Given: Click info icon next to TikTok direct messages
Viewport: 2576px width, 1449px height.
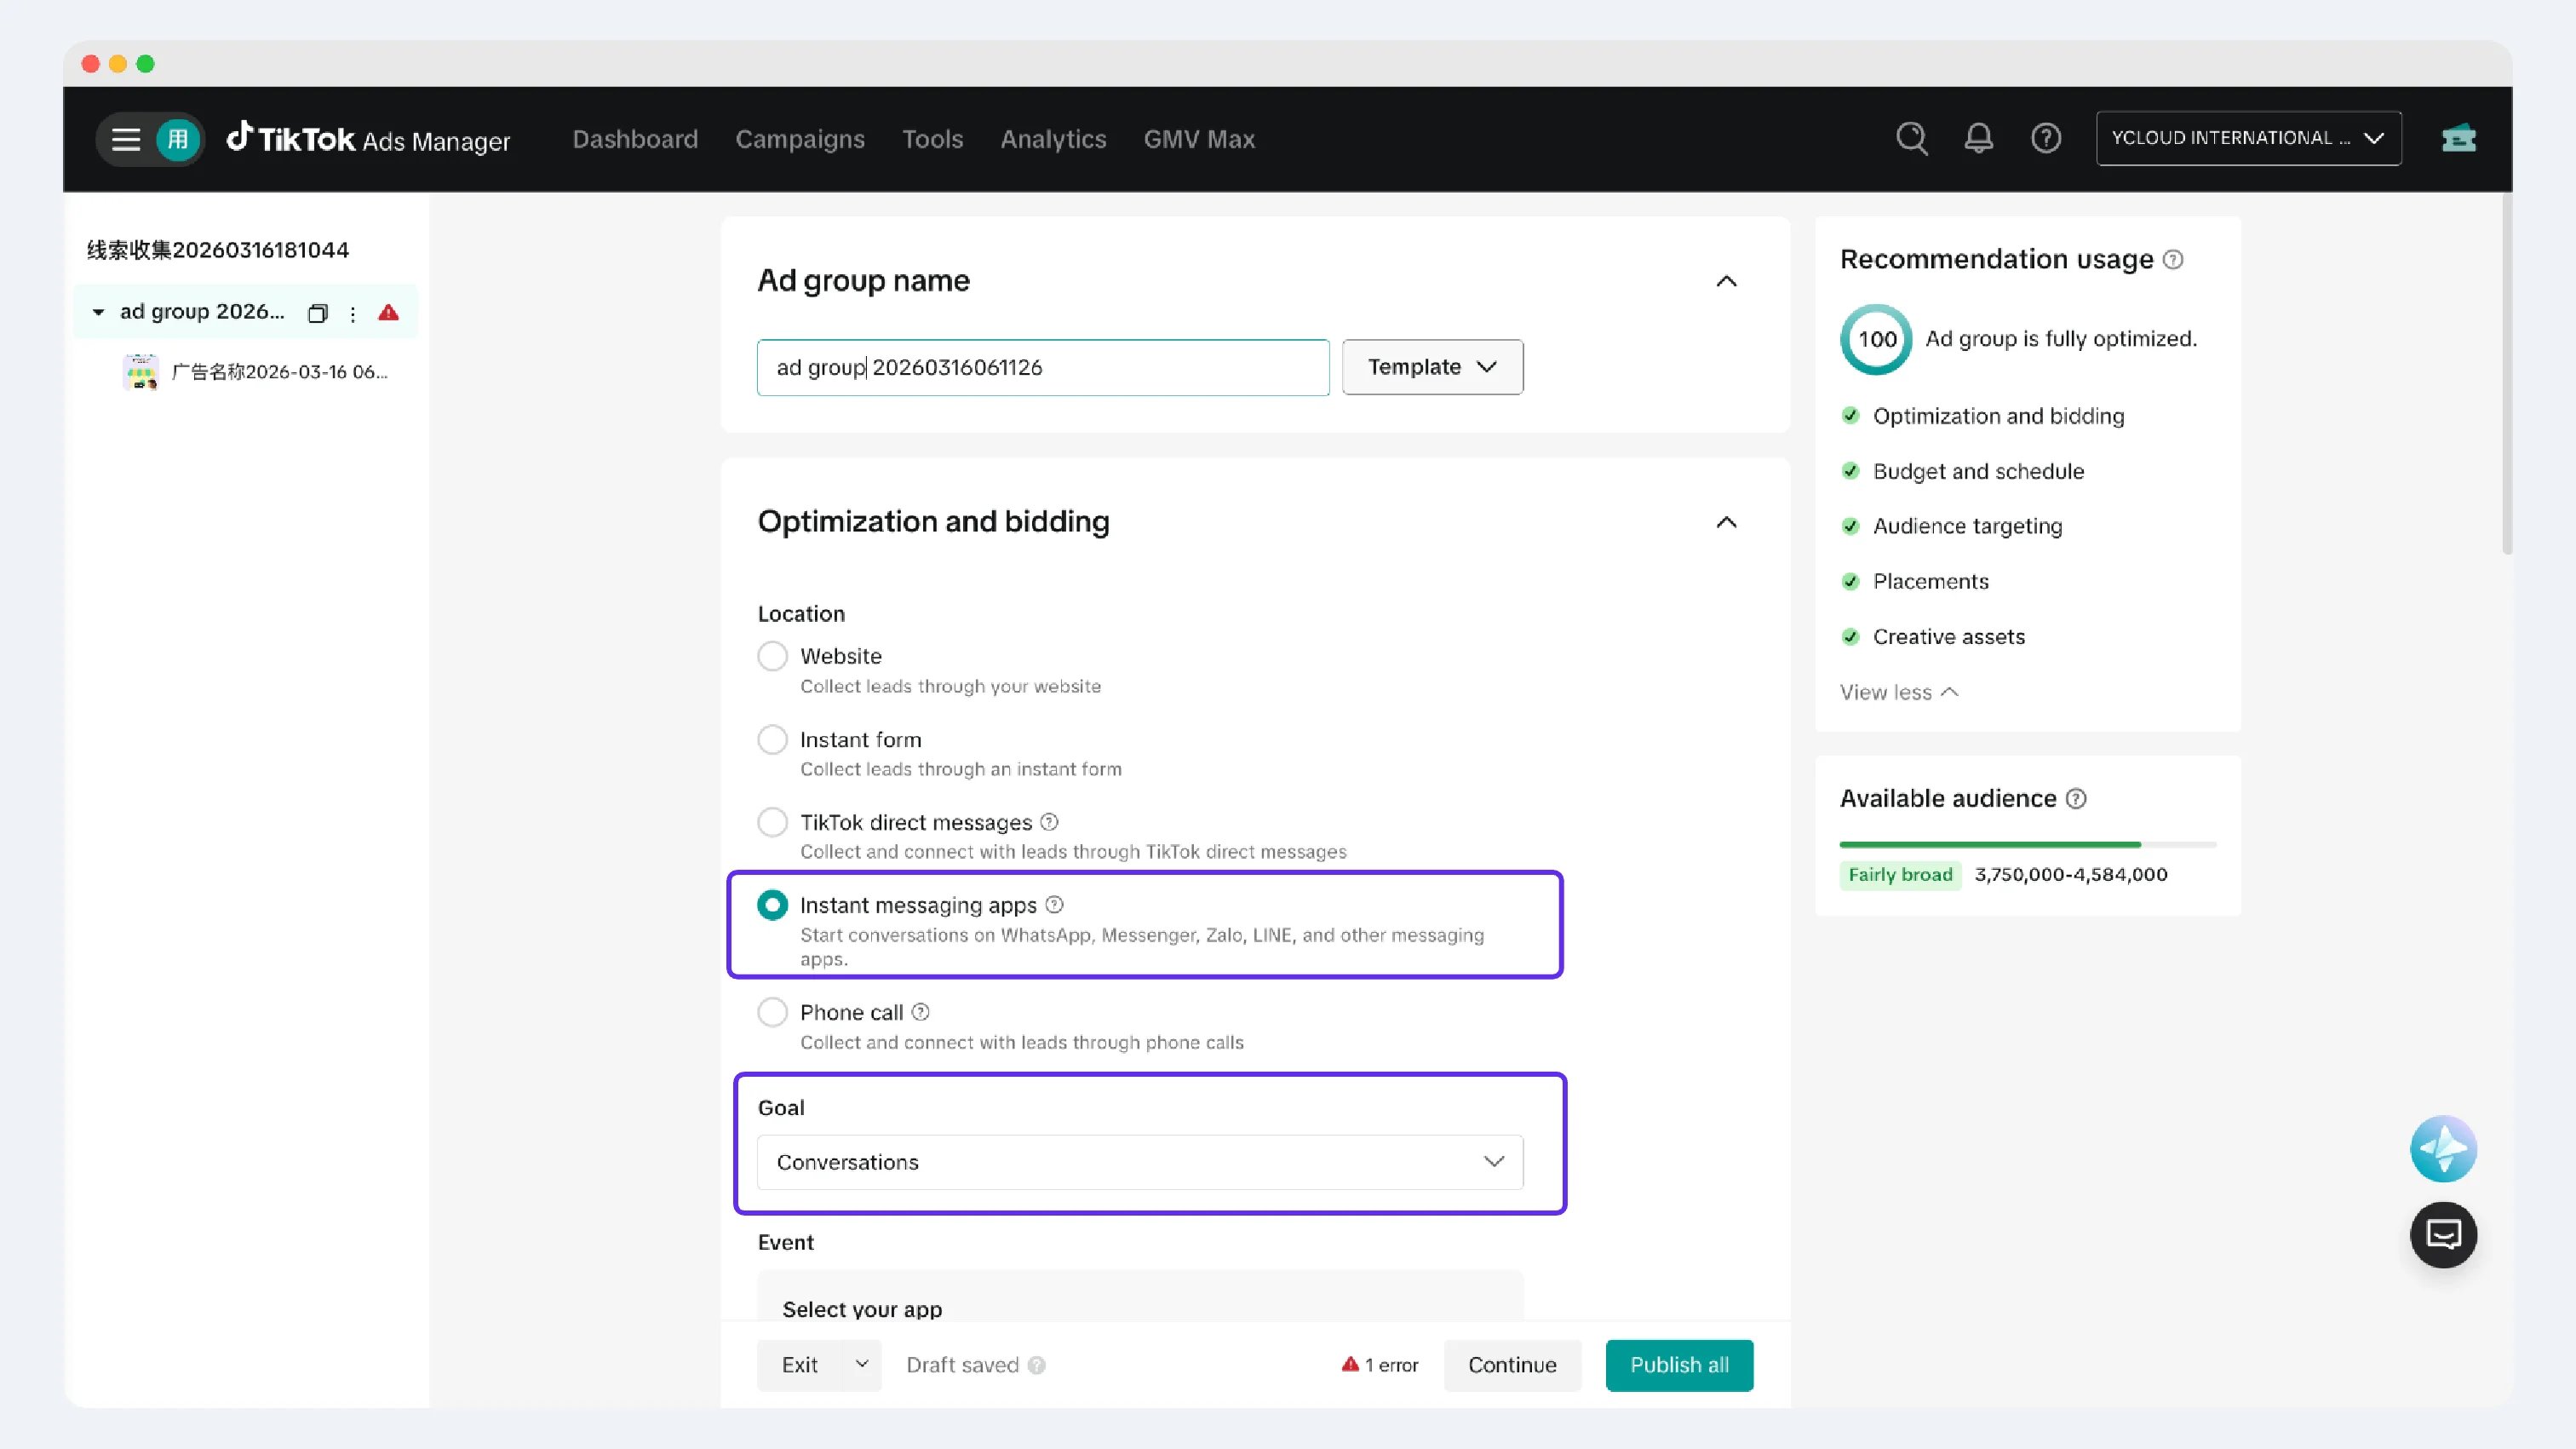Looking at the screenshot, I should [x=1049, y=822].
